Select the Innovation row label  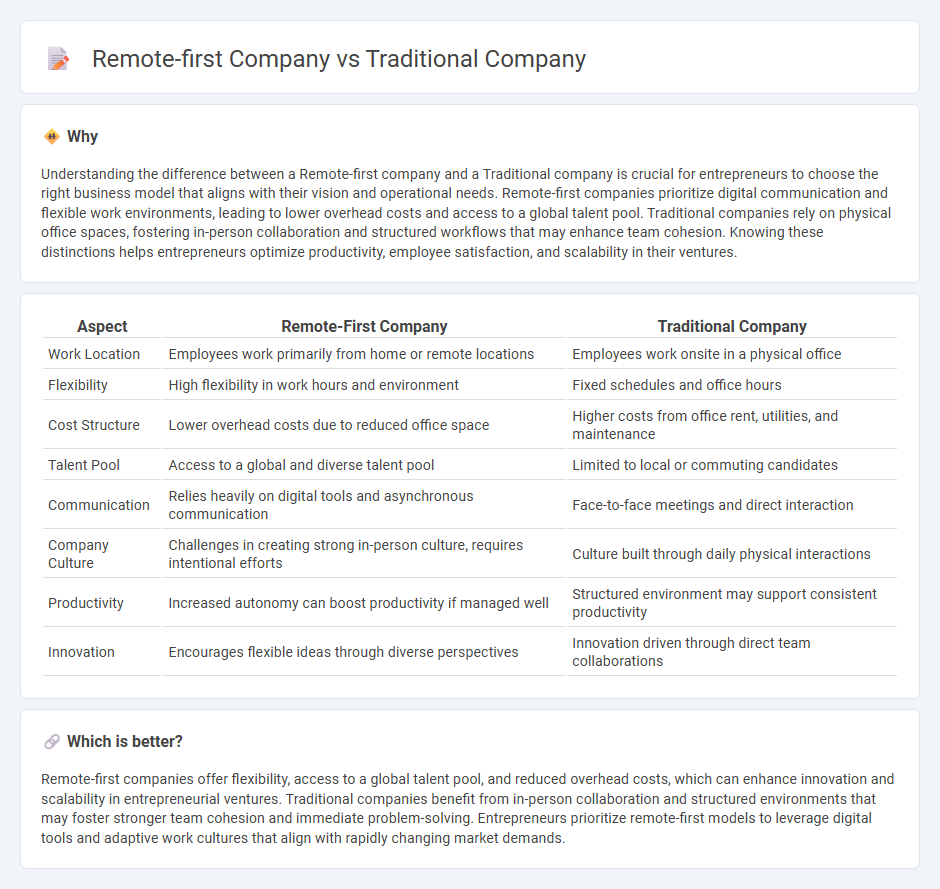pyautogui.click(x=81, y=652)
